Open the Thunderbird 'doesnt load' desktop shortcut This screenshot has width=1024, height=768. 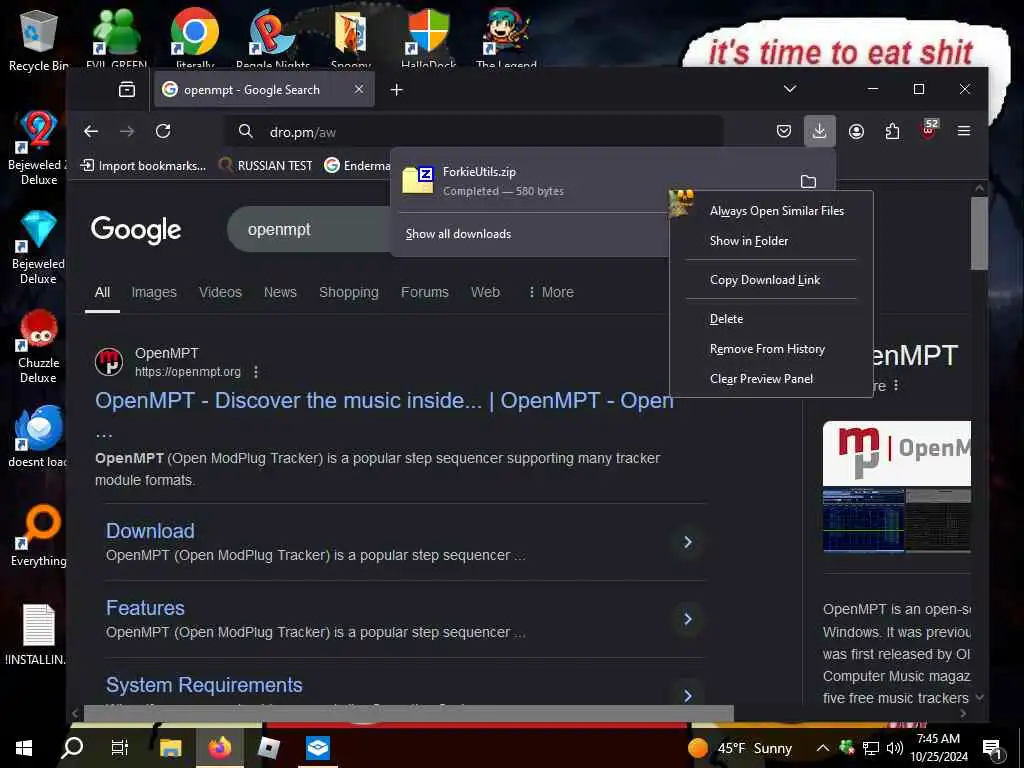point(38,436)
